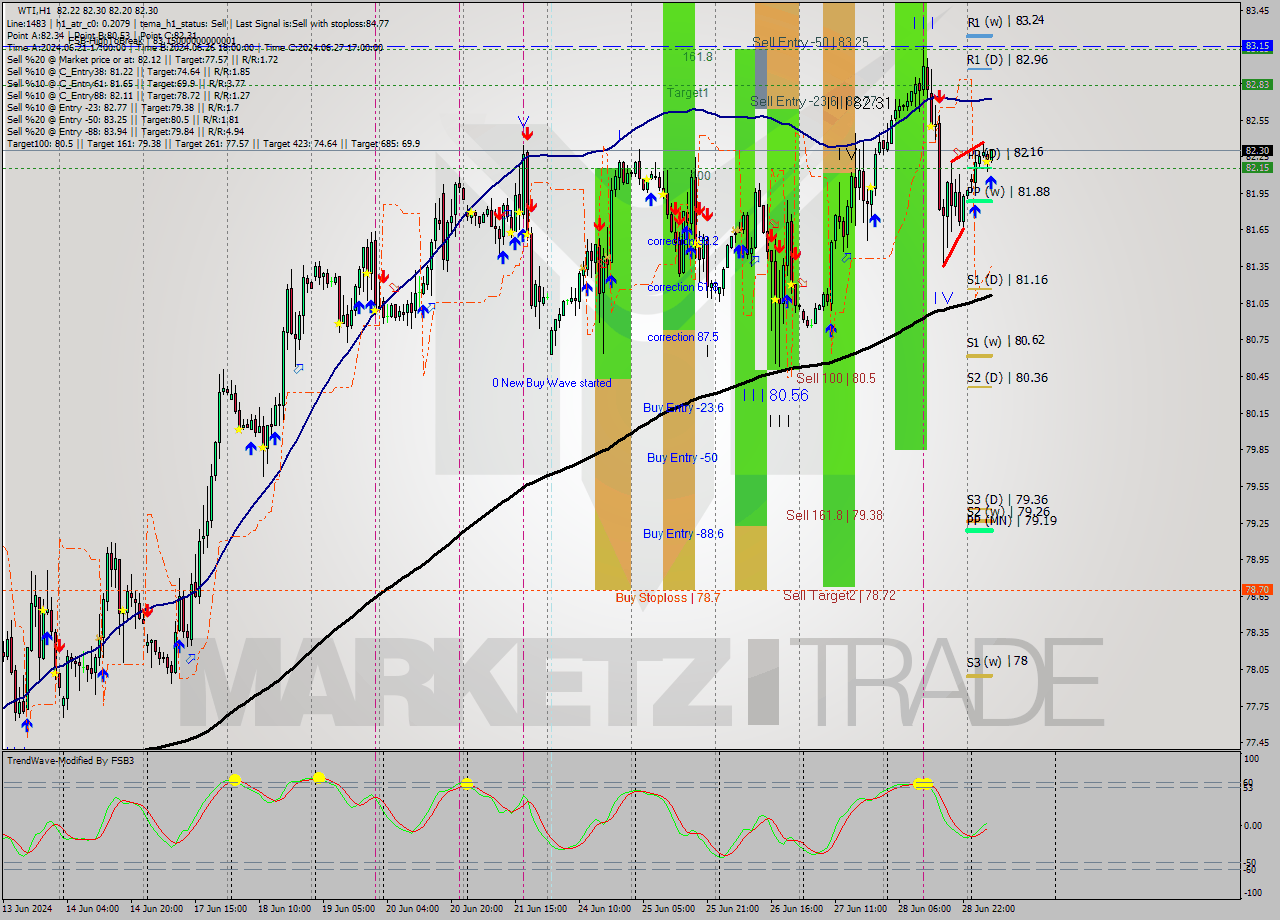Select the S1 (D) | 81.16 pivot label
The height and width of the screenshot is (920, 1280).
1007,280
